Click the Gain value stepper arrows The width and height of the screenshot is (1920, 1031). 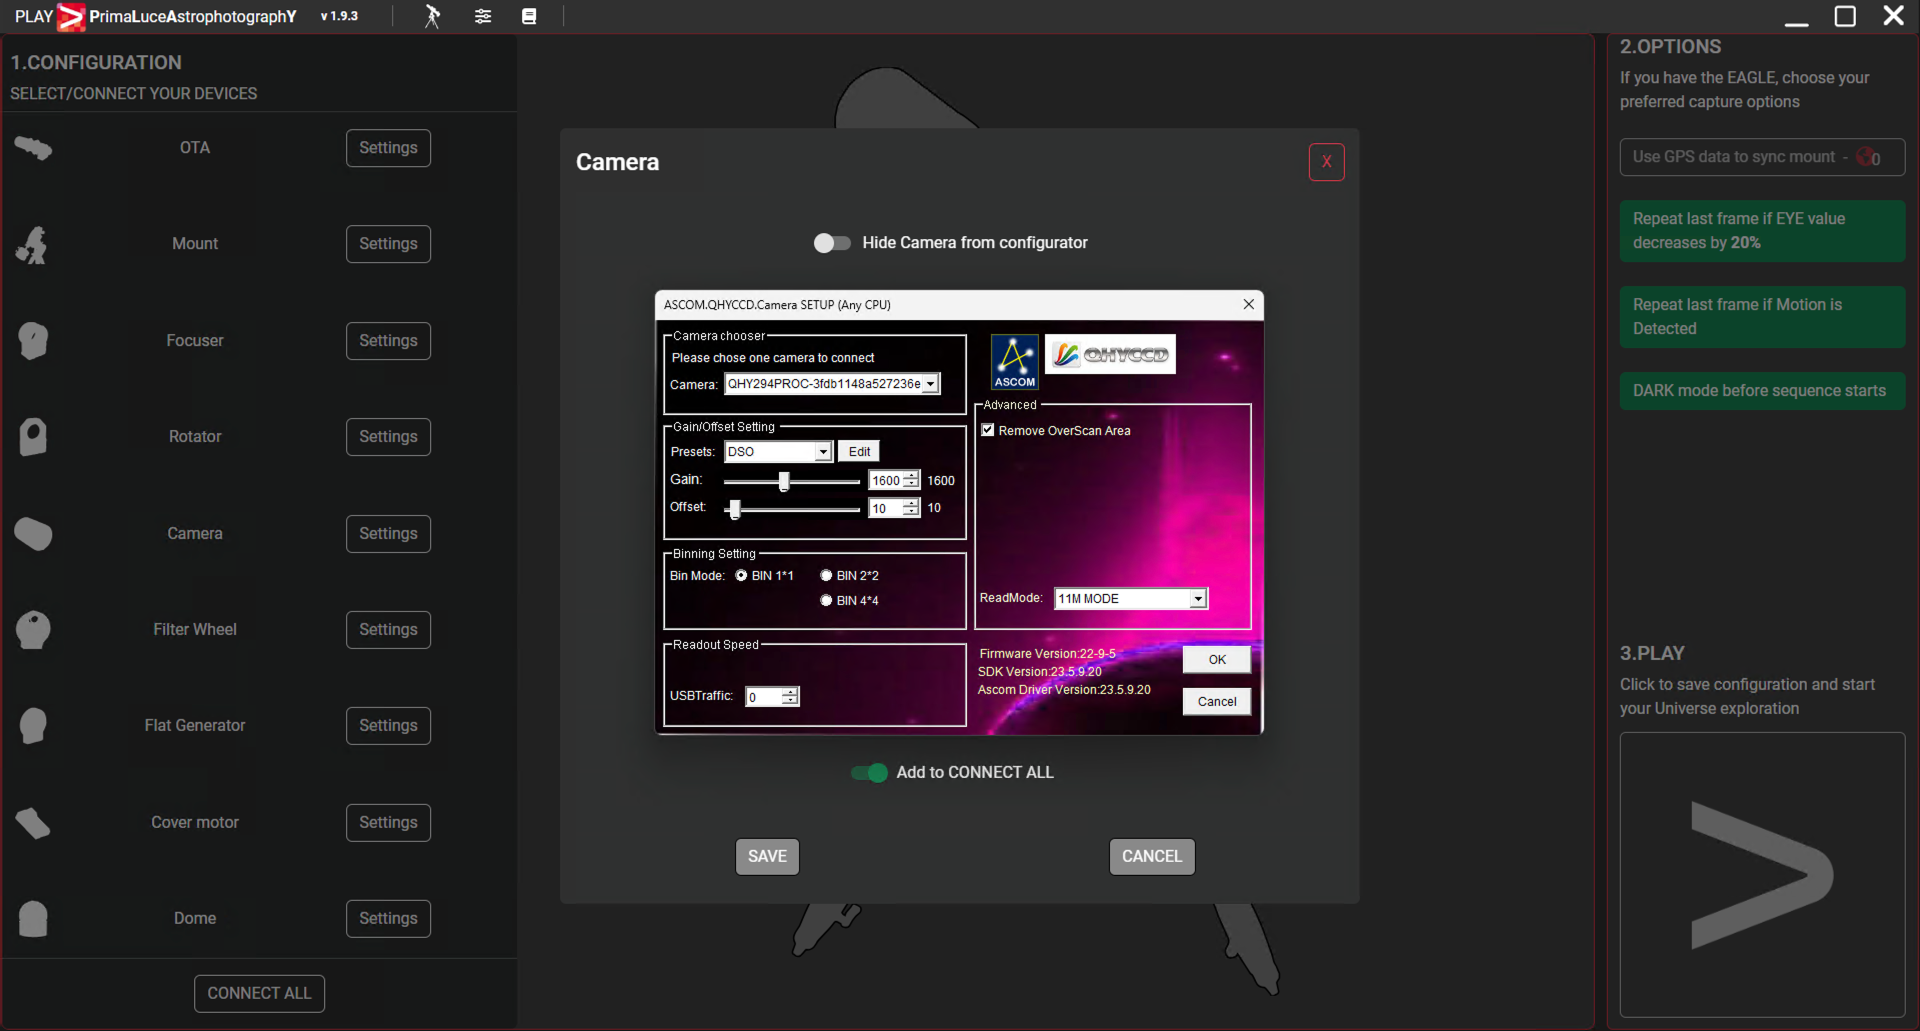(x=911, y=481)
